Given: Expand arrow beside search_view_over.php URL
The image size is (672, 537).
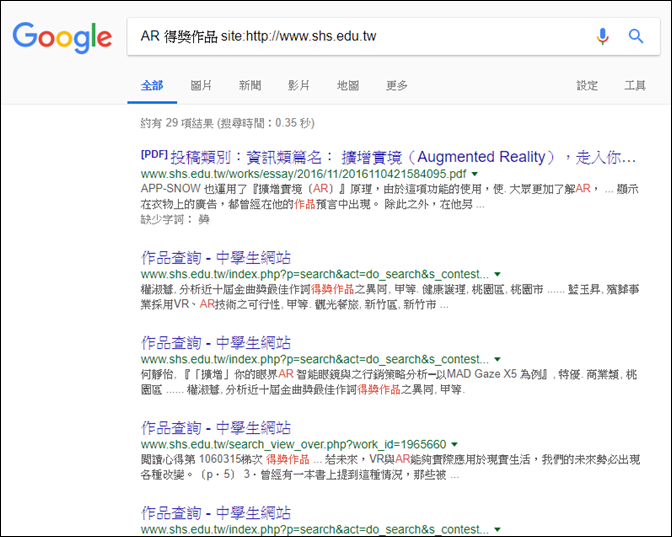Looking at the screenshot, I should click(454, 444).
